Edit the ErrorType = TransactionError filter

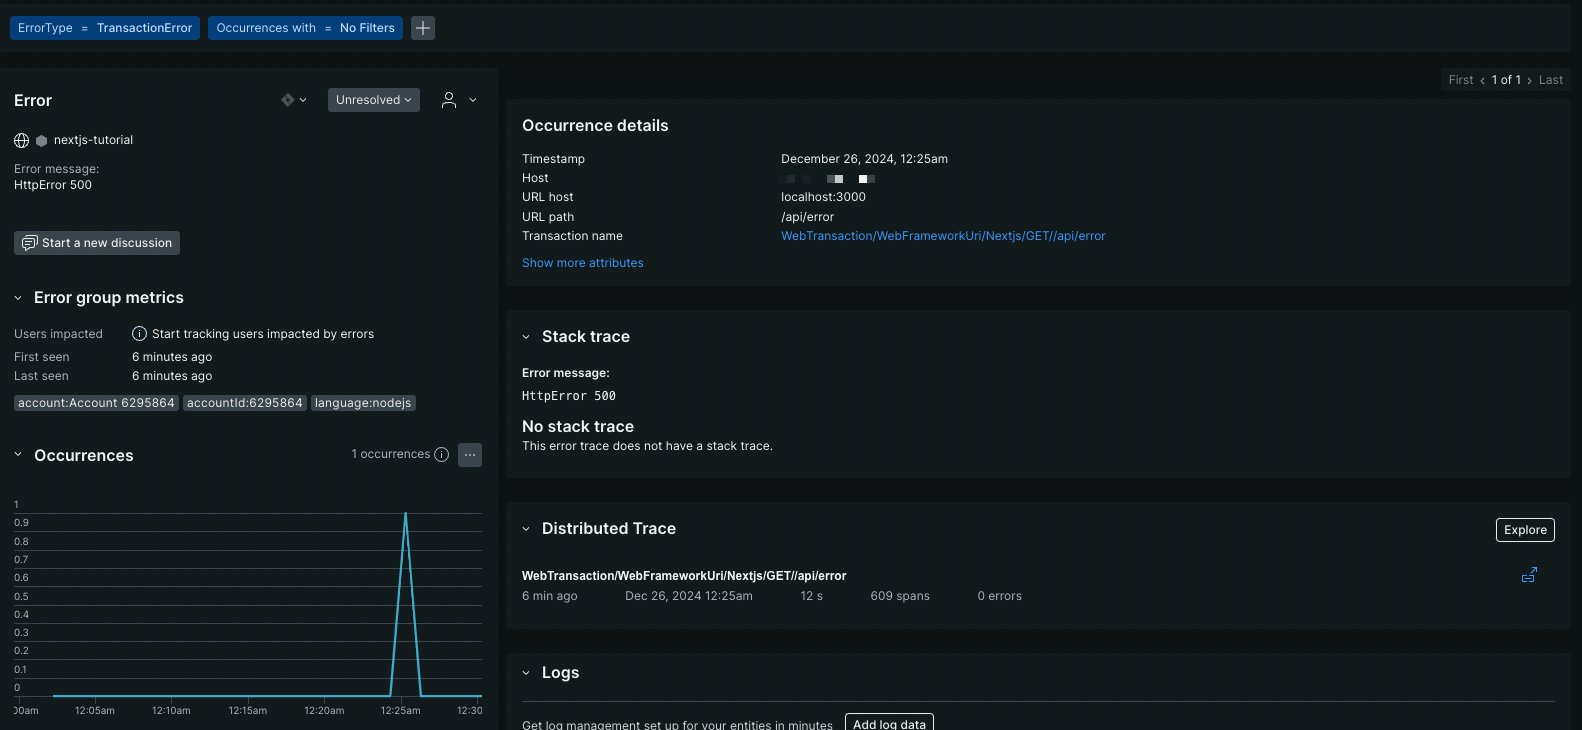coord(105,28)
